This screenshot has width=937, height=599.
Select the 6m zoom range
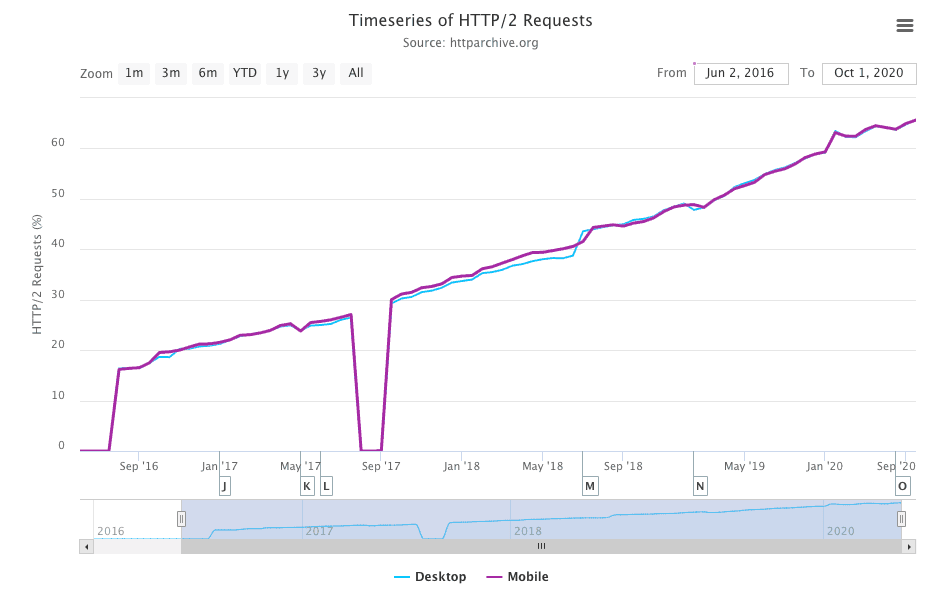point(207,73)
